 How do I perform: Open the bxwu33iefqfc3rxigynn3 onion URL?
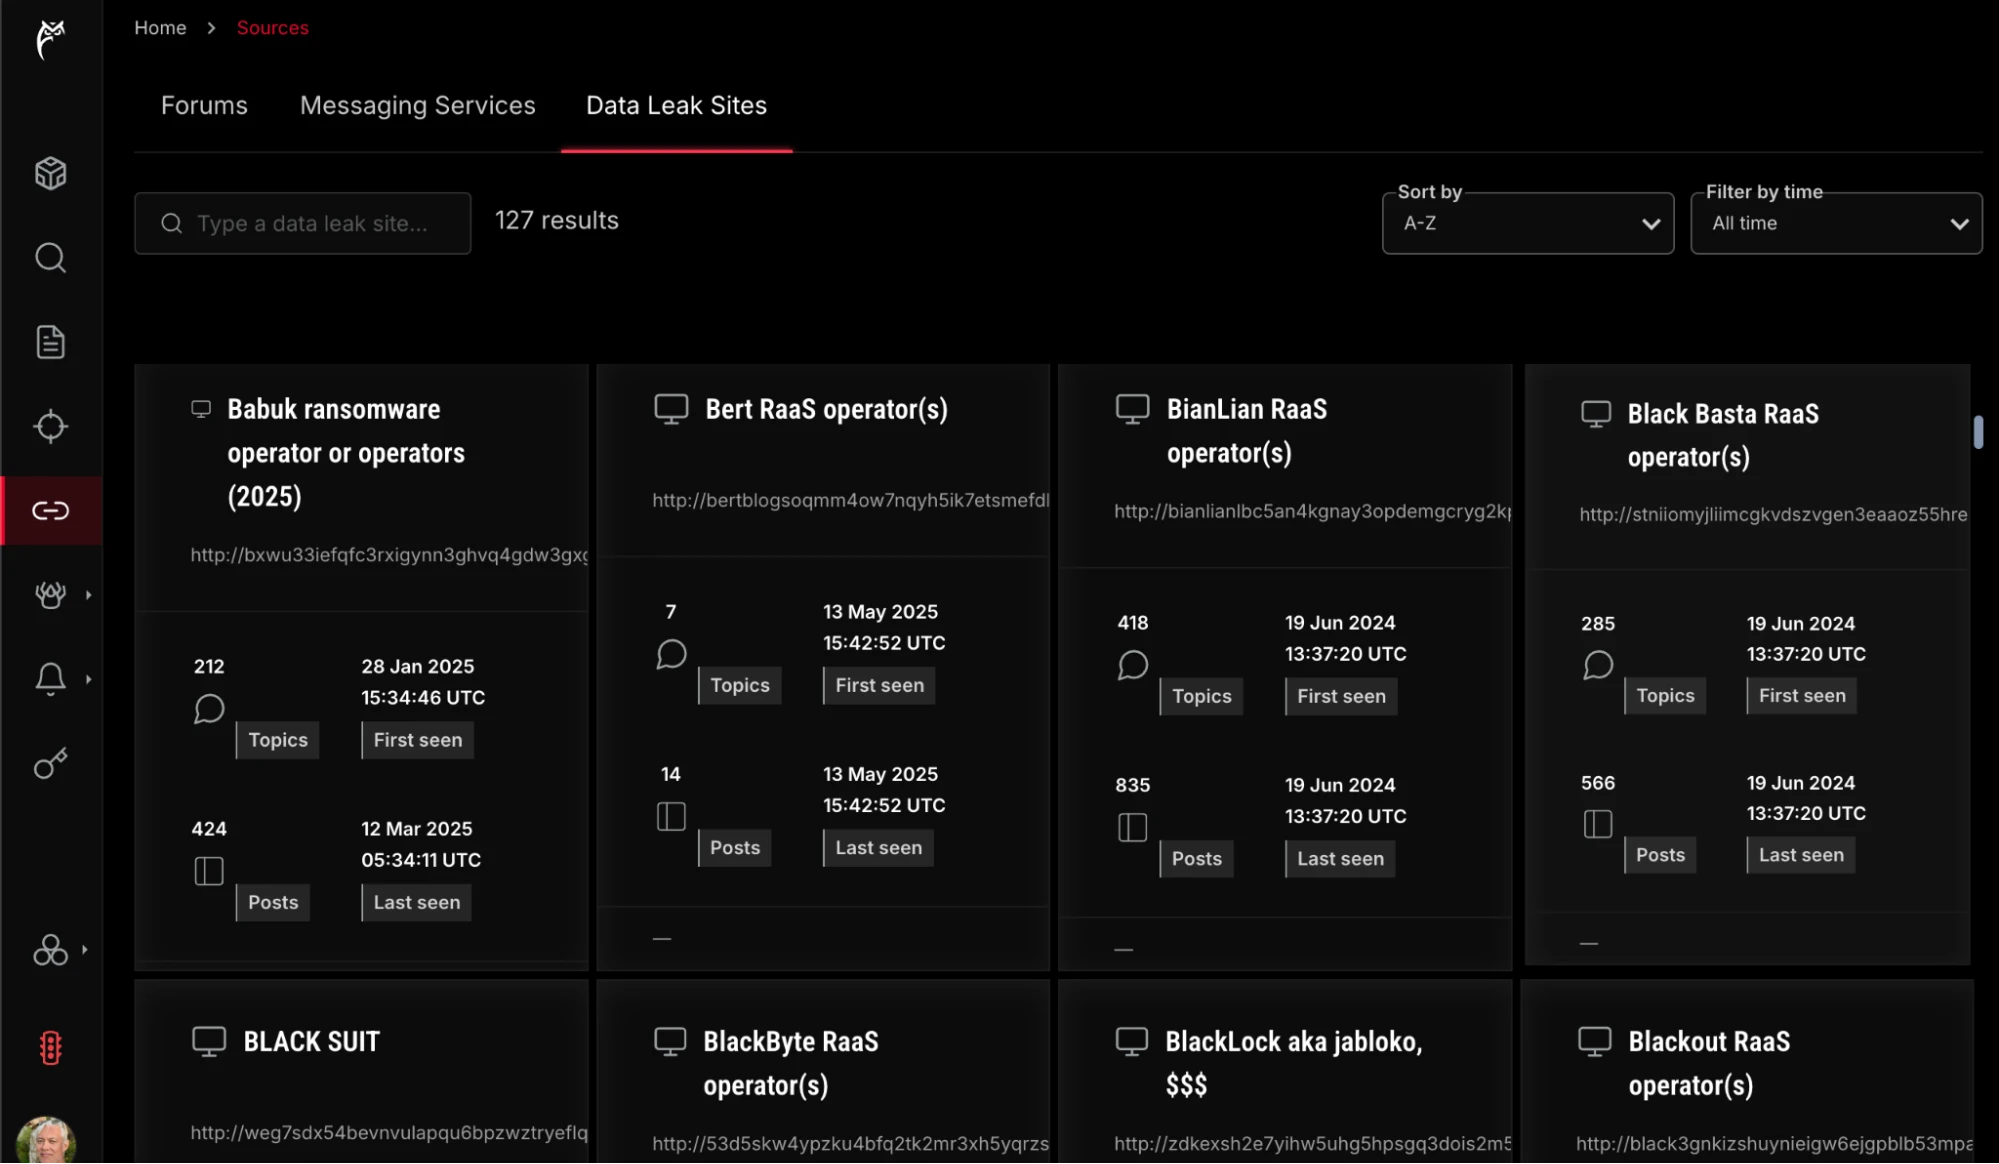pyautogui.click(x=389, y=555)
